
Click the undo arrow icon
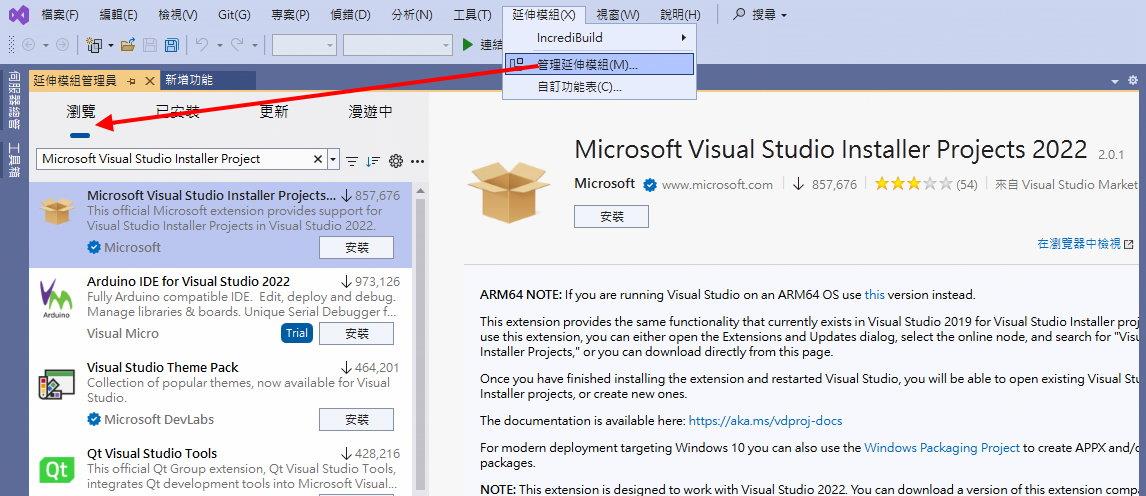pyautogui.click(x=202, y=45)
